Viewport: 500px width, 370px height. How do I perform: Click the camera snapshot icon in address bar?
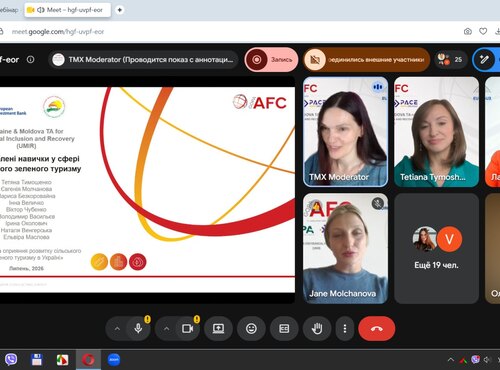pos(468,31)
